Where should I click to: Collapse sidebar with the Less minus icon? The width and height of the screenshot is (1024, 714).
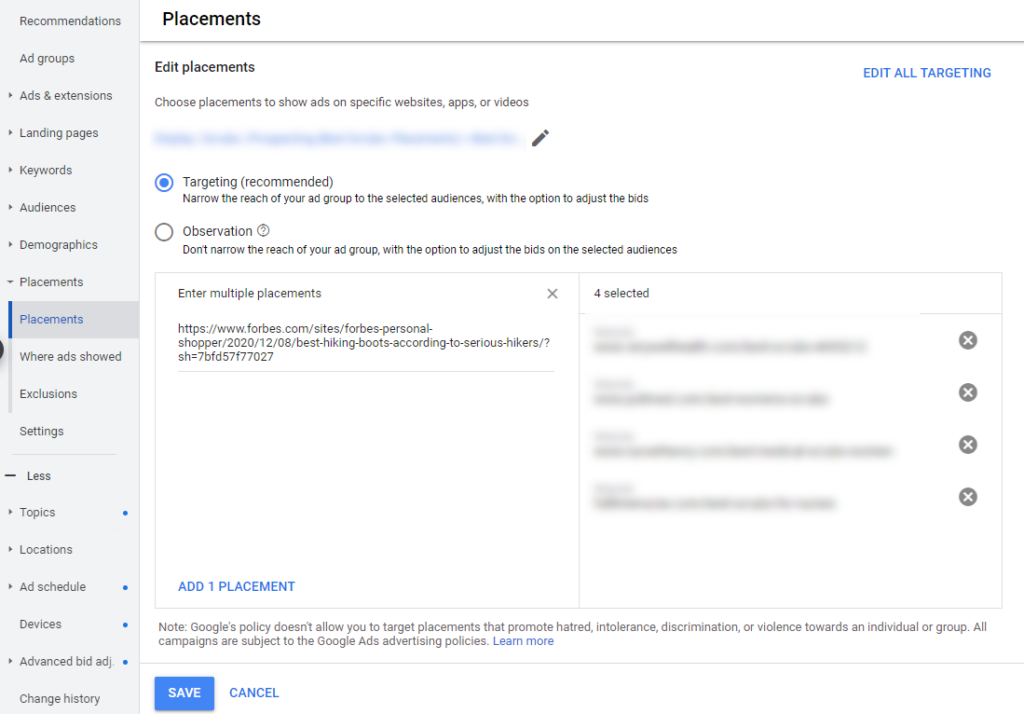tap(10, 476)
